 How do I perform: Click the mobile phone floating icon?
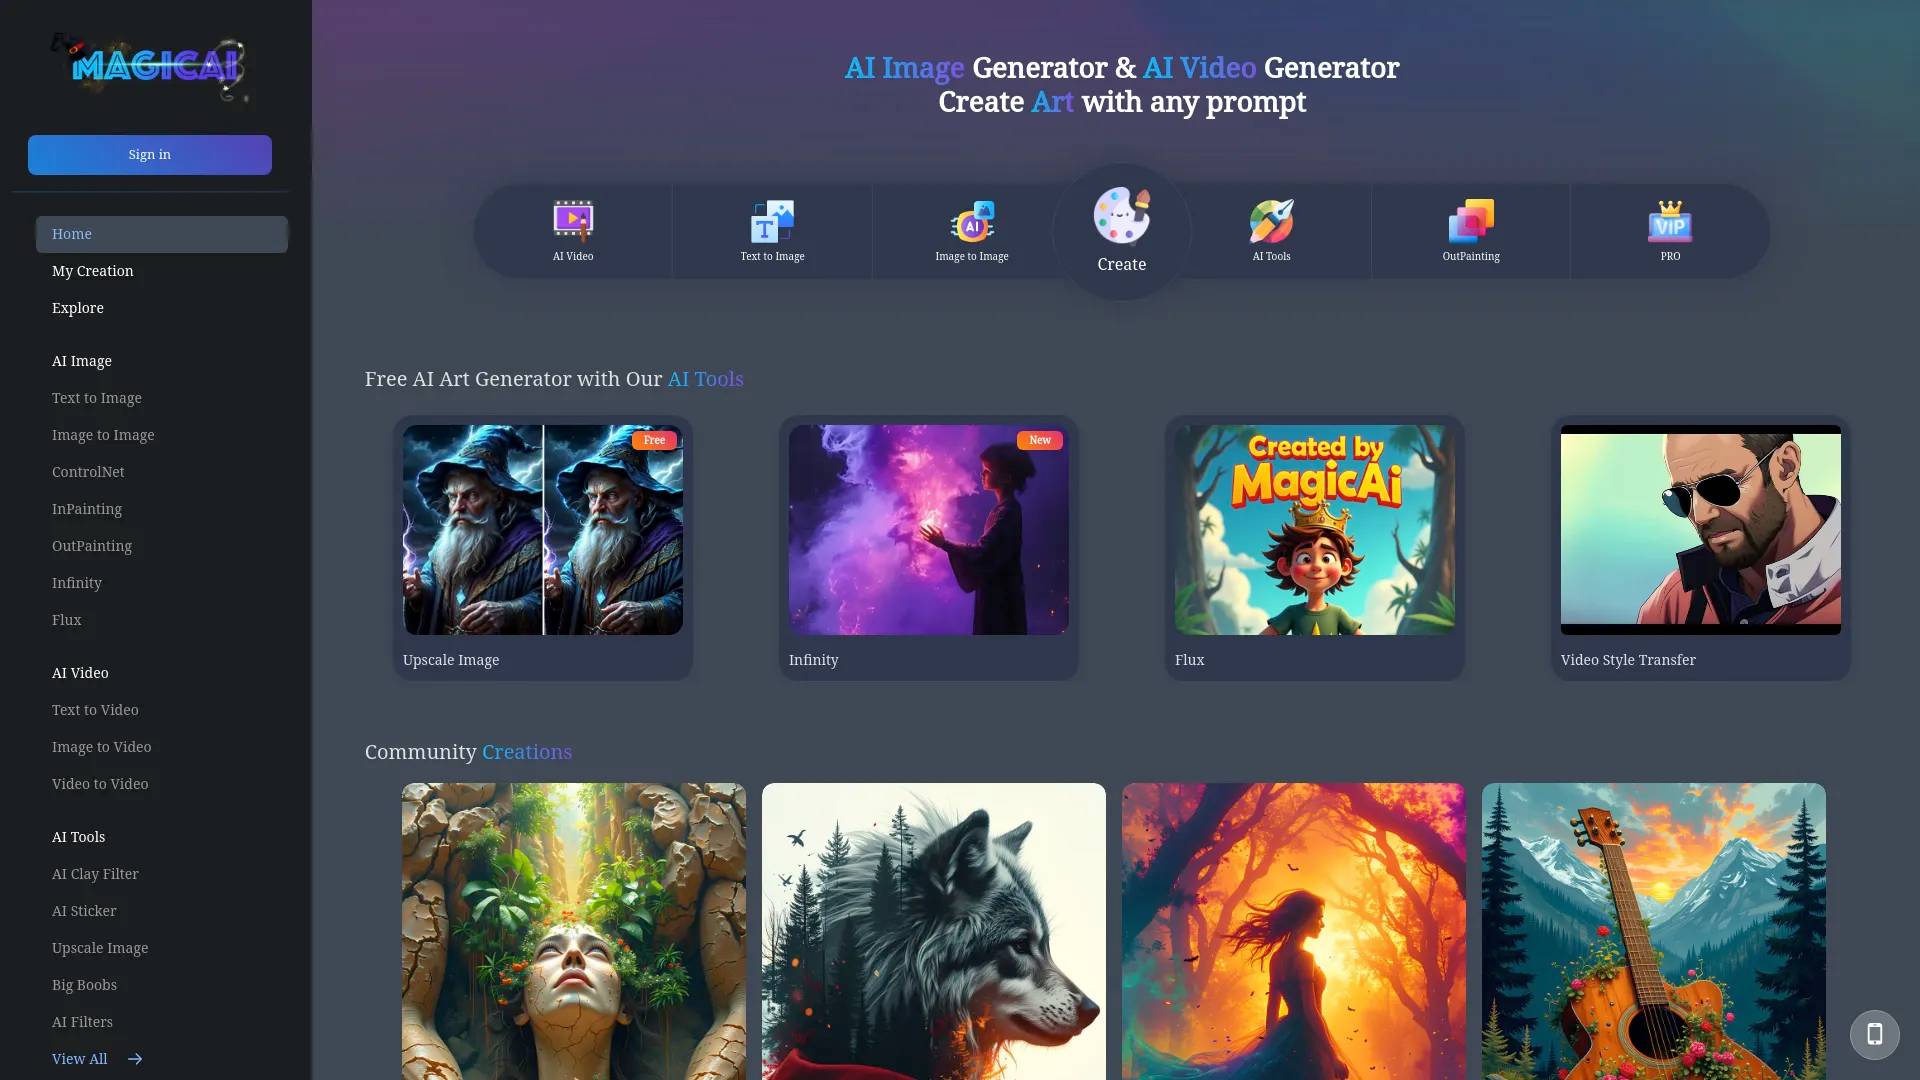1874,1034
